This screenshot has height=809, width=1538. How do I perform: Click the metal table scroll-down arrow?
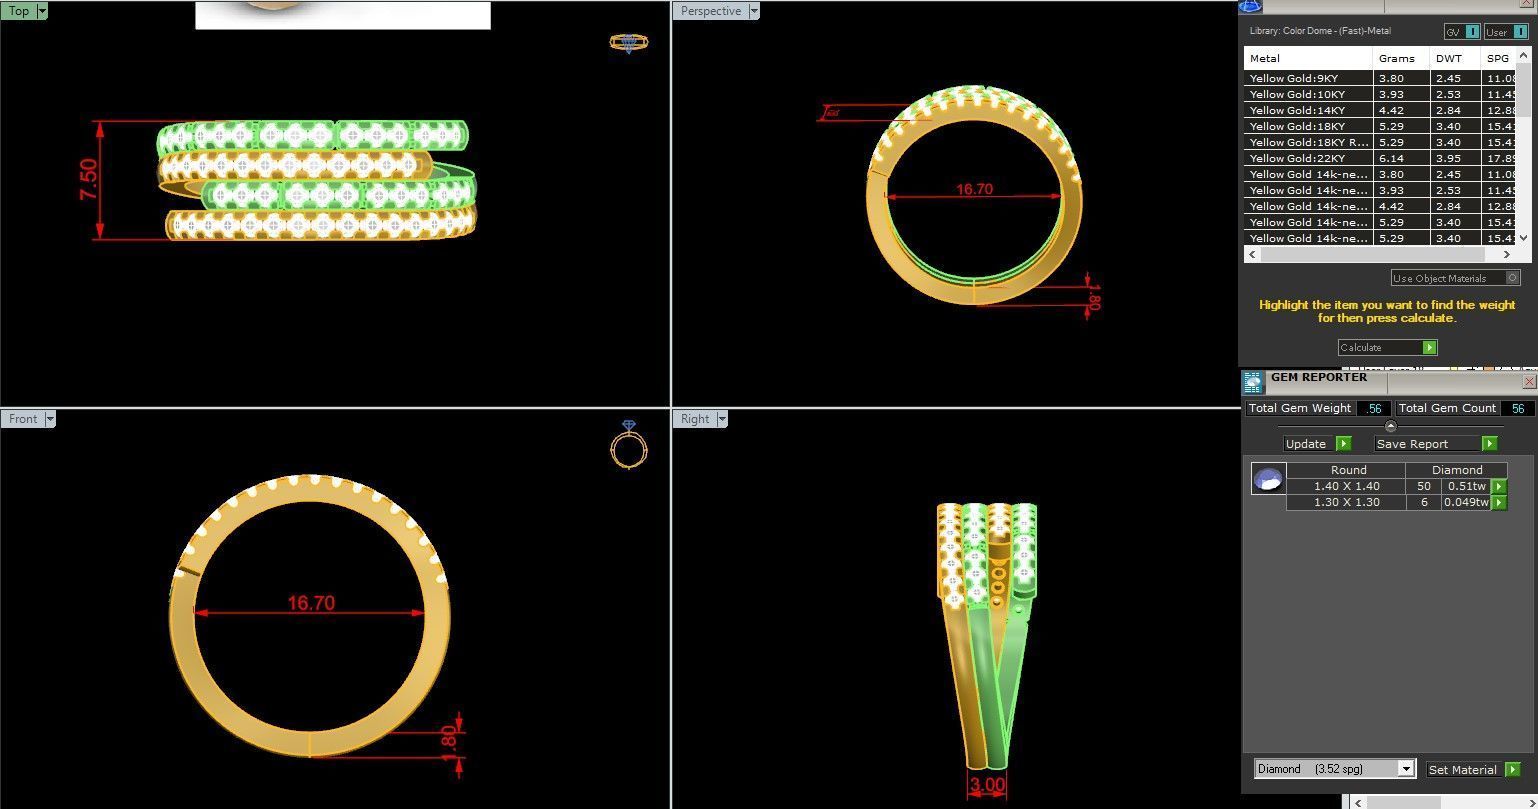point(1523,238)
